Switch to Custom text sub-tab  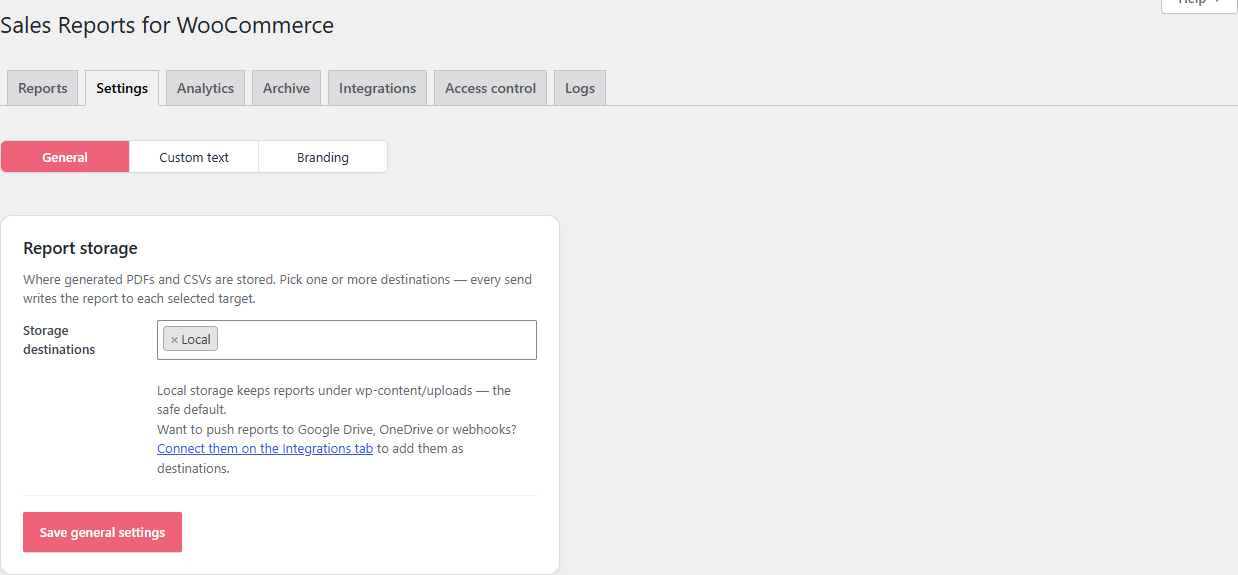pos(194,157)
